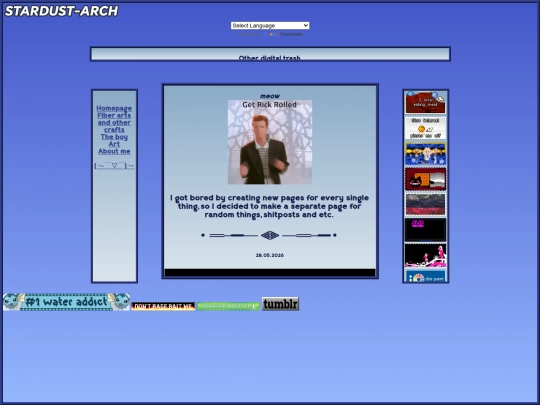
Task: Open the About me link
Action: point(114,151)
